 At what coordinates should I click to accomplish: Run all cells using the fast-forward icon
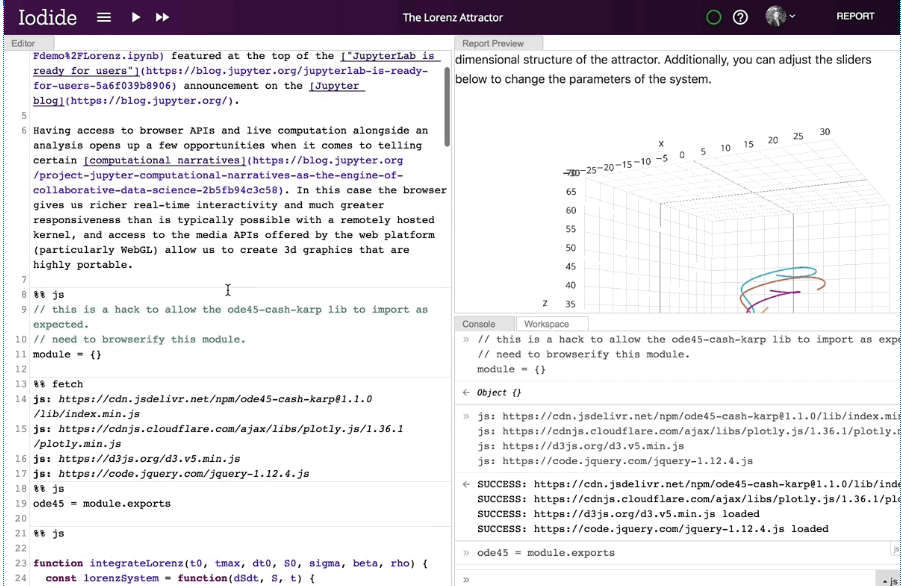coord(162,17)
